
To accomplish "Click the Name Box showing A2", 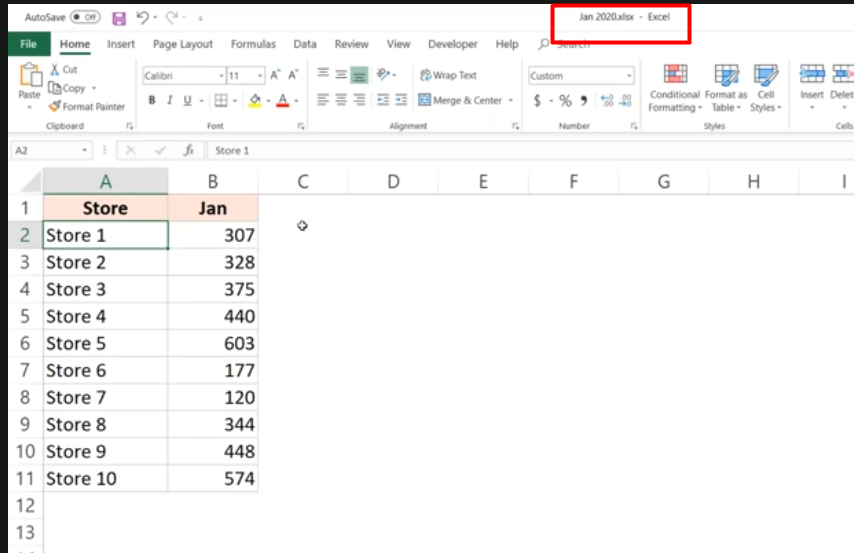I will 51,150.
